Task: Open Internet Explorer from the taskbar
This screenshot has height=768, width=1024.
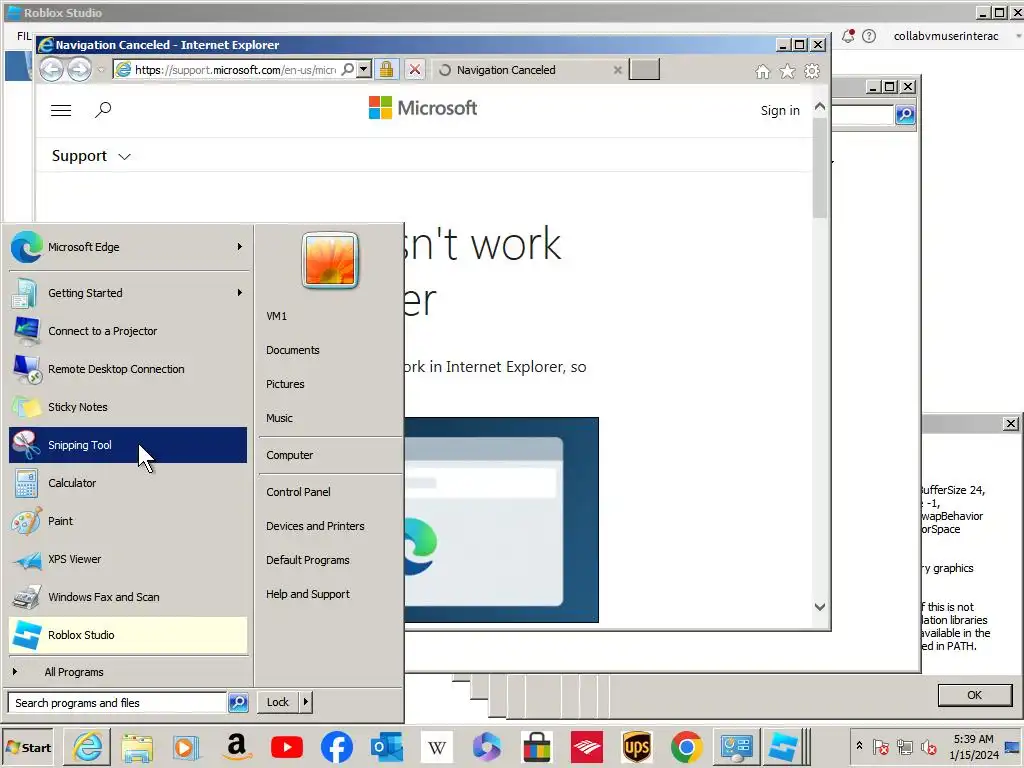Action: (x=88, y=747)
